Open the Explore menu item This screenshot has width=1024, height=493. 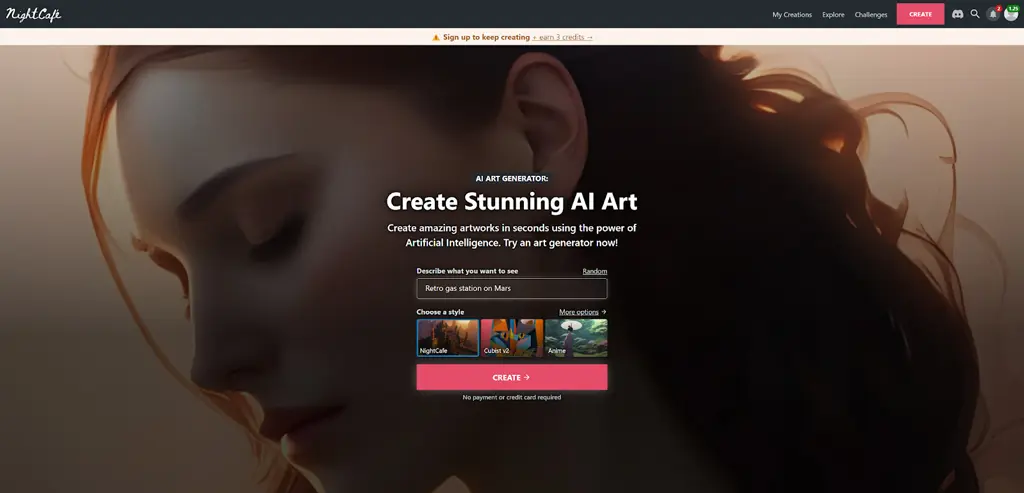[x=833, y=14]
